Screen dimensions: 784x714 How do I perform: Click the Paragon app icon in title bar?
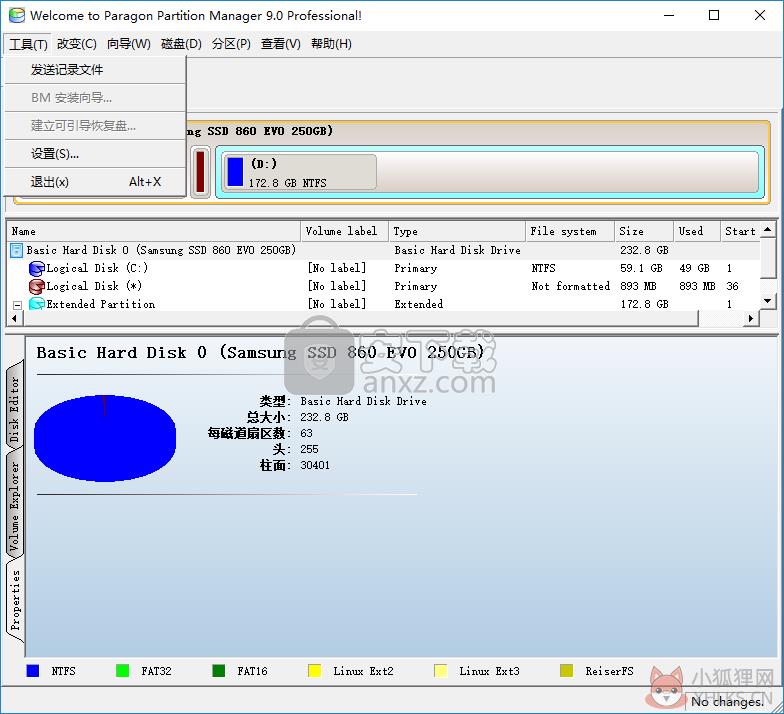click(x=16, y=16)
